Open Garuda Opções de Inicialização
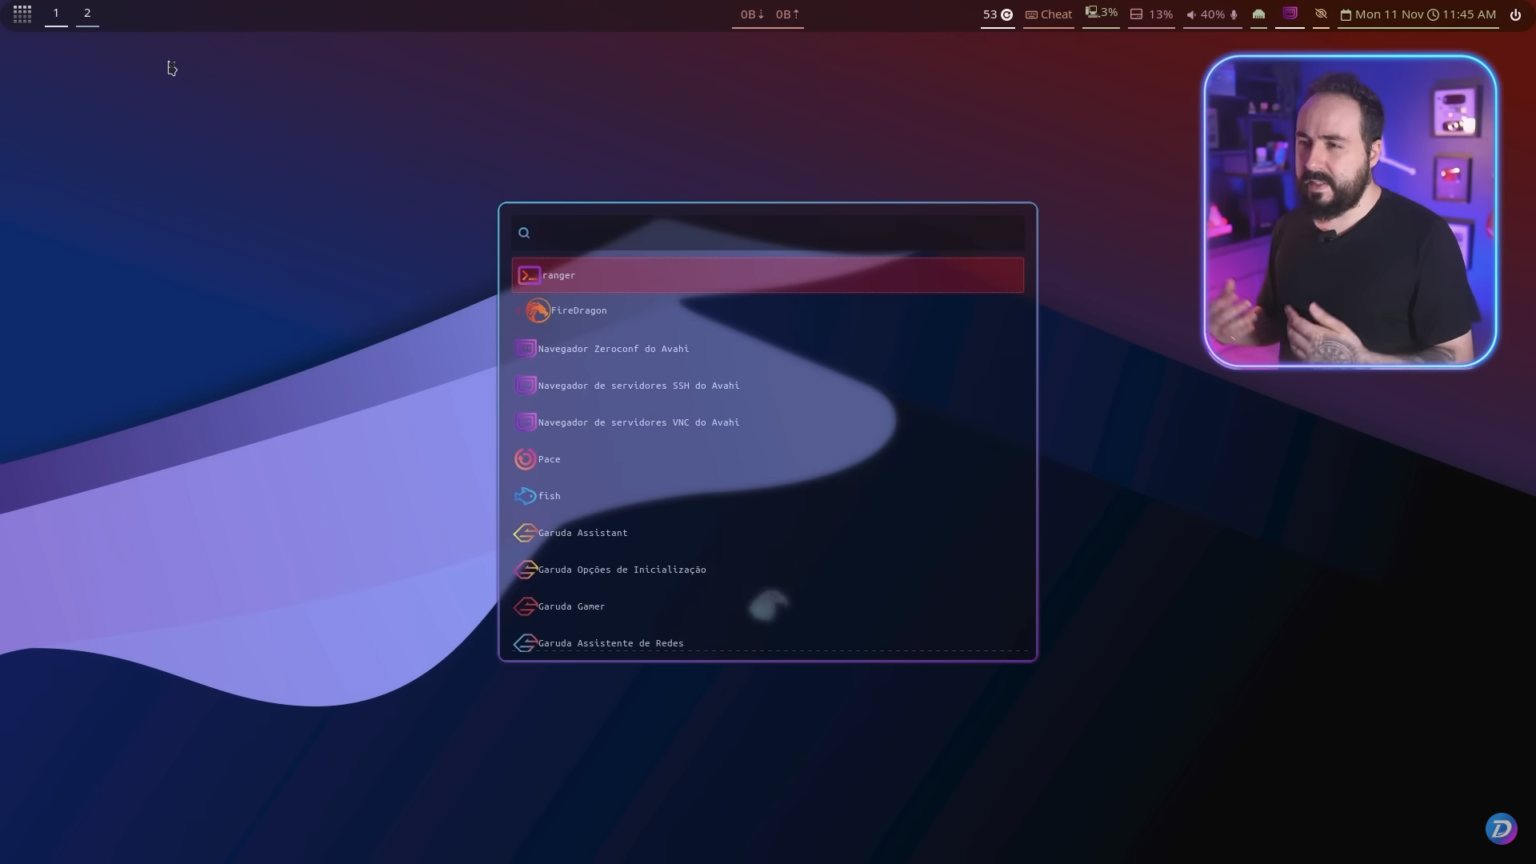Viewport: 1536px width, 864px height. tap(622, 569)
